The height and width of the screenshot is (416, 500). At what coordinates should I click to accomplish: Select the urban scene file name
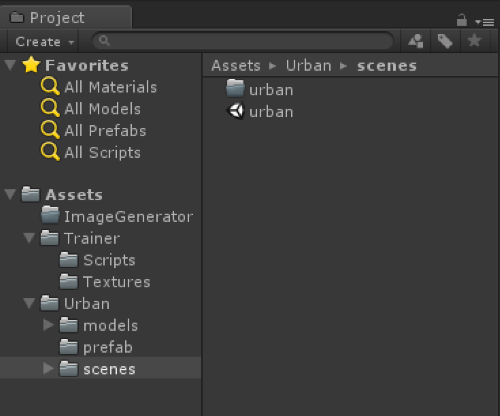coord(271,112)
